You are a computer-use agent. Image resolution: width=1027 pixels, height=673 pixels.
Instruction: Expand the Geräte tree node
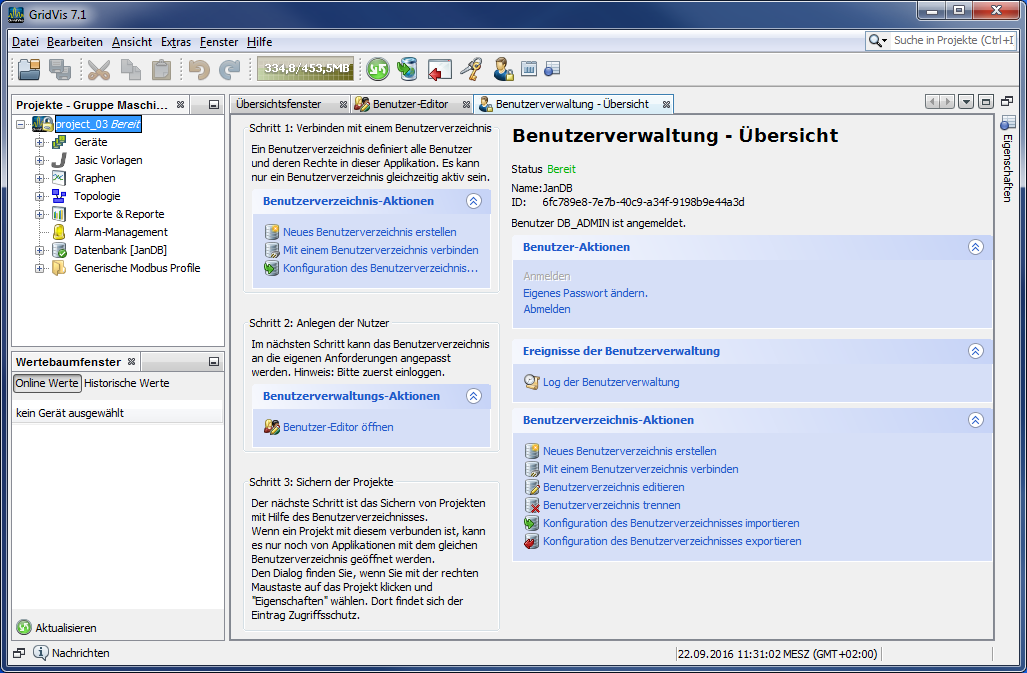pos(39,142)
